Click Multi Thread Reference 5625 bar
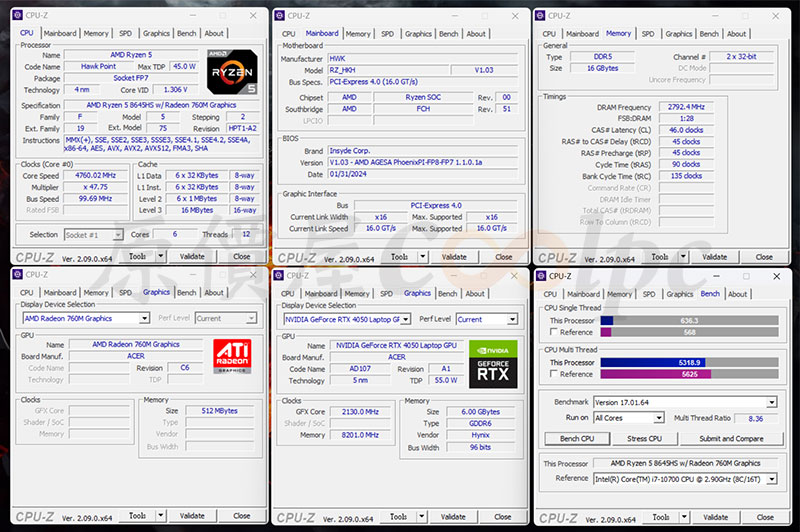The height and width of the screenshot is (532, 800). 689,374
